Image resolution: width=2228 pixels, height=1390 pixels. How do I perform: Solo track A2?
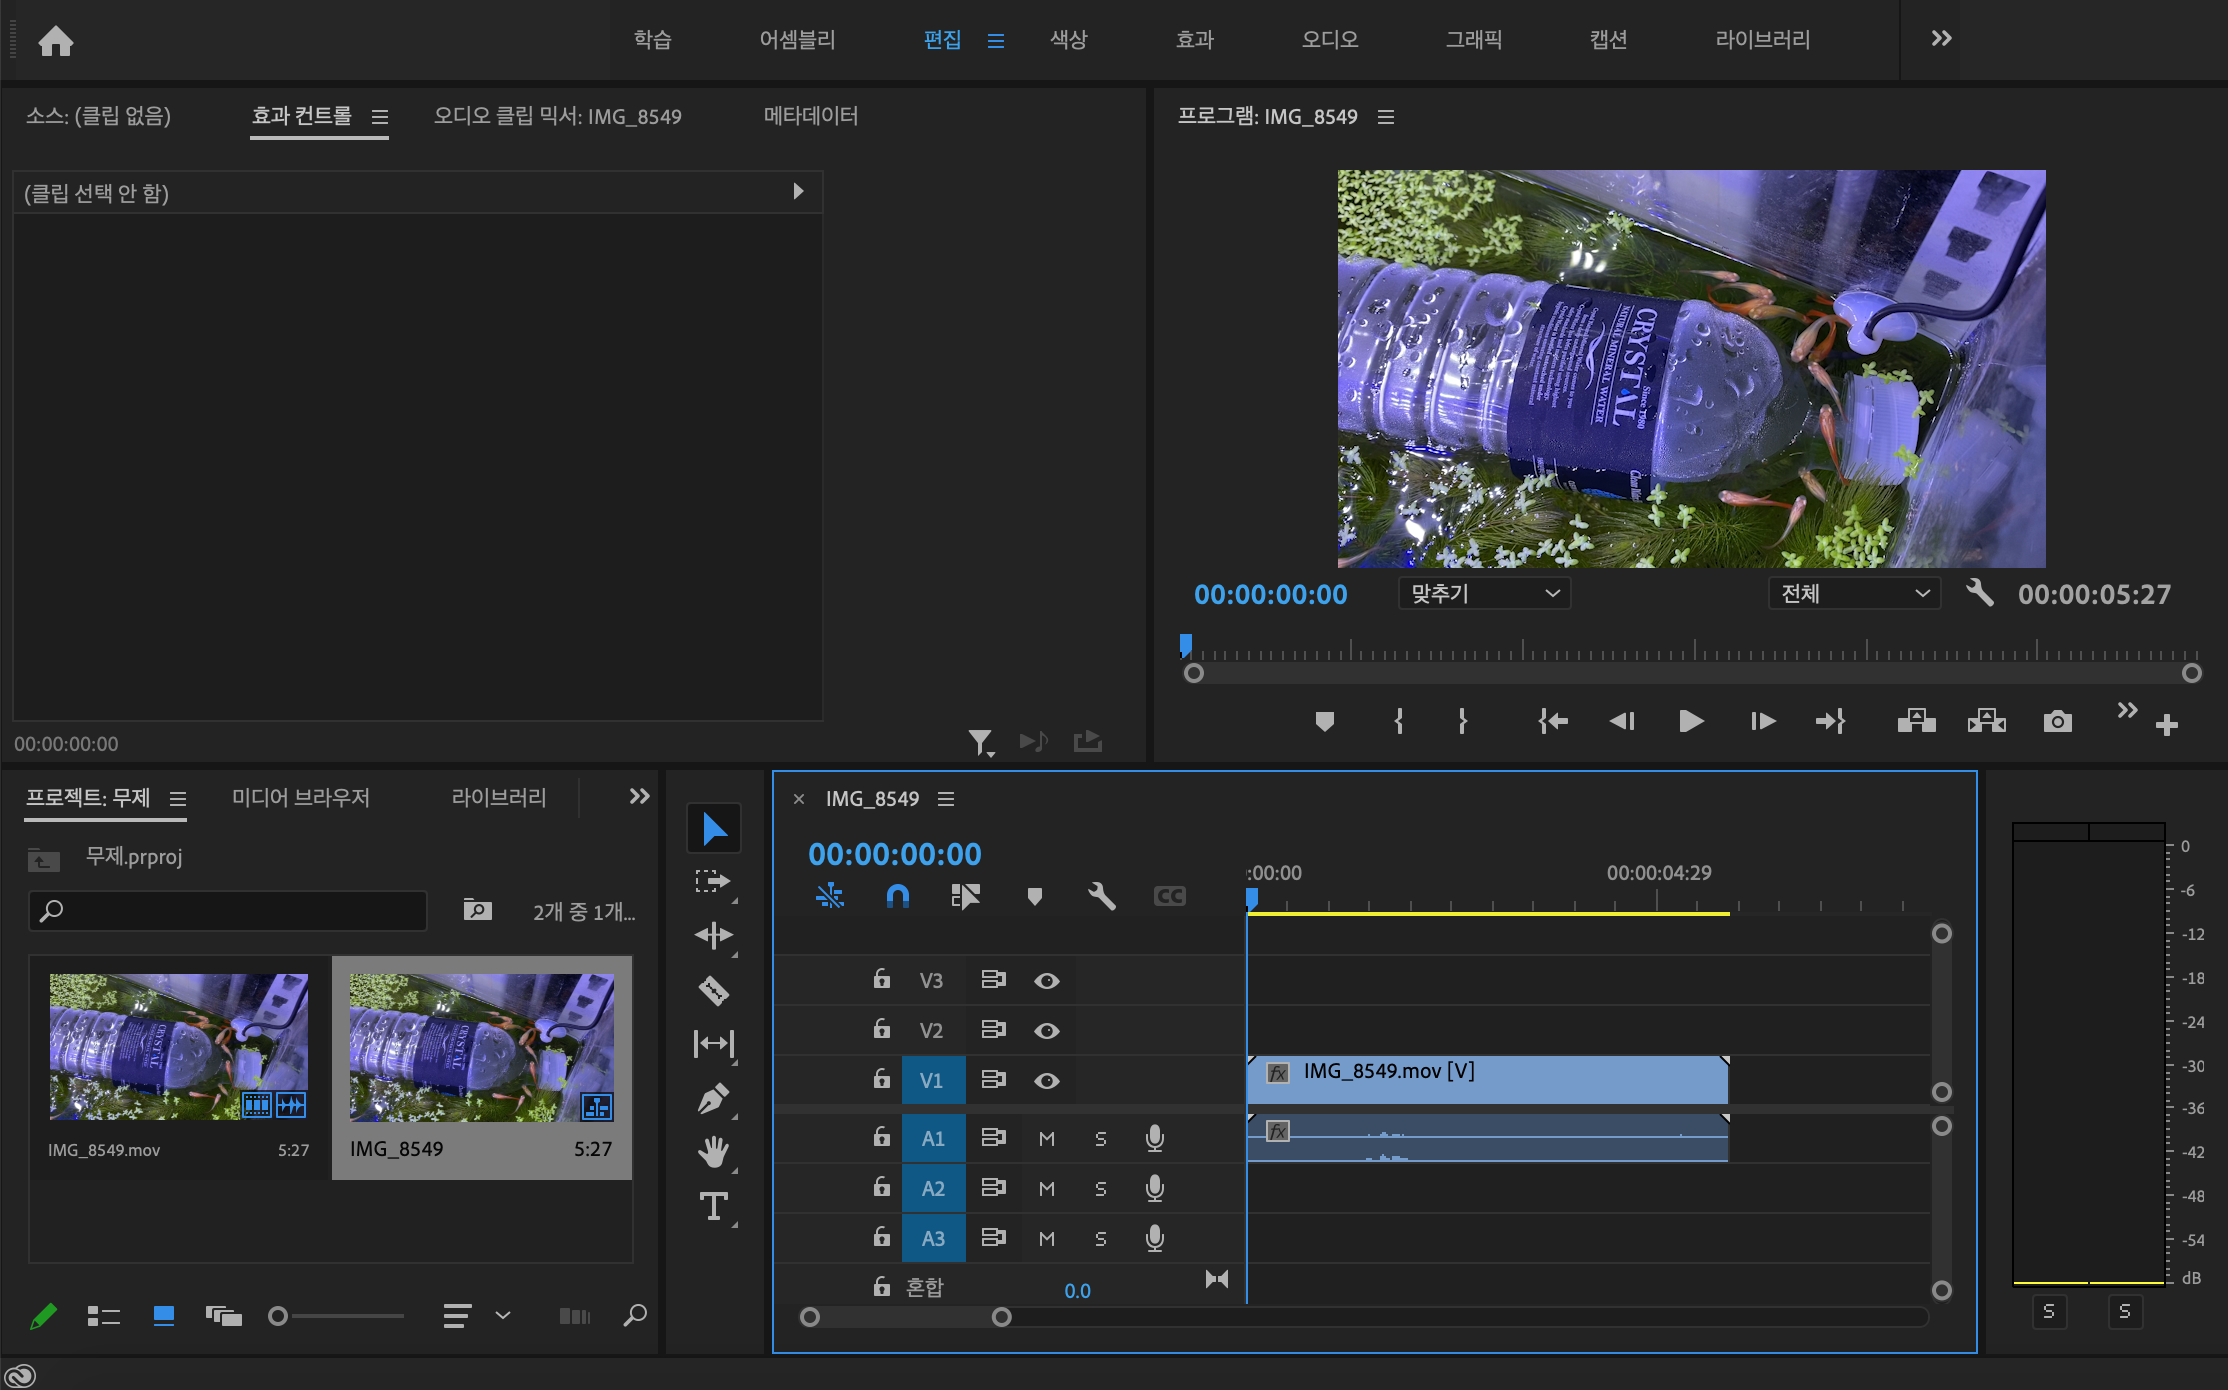1101,1189
